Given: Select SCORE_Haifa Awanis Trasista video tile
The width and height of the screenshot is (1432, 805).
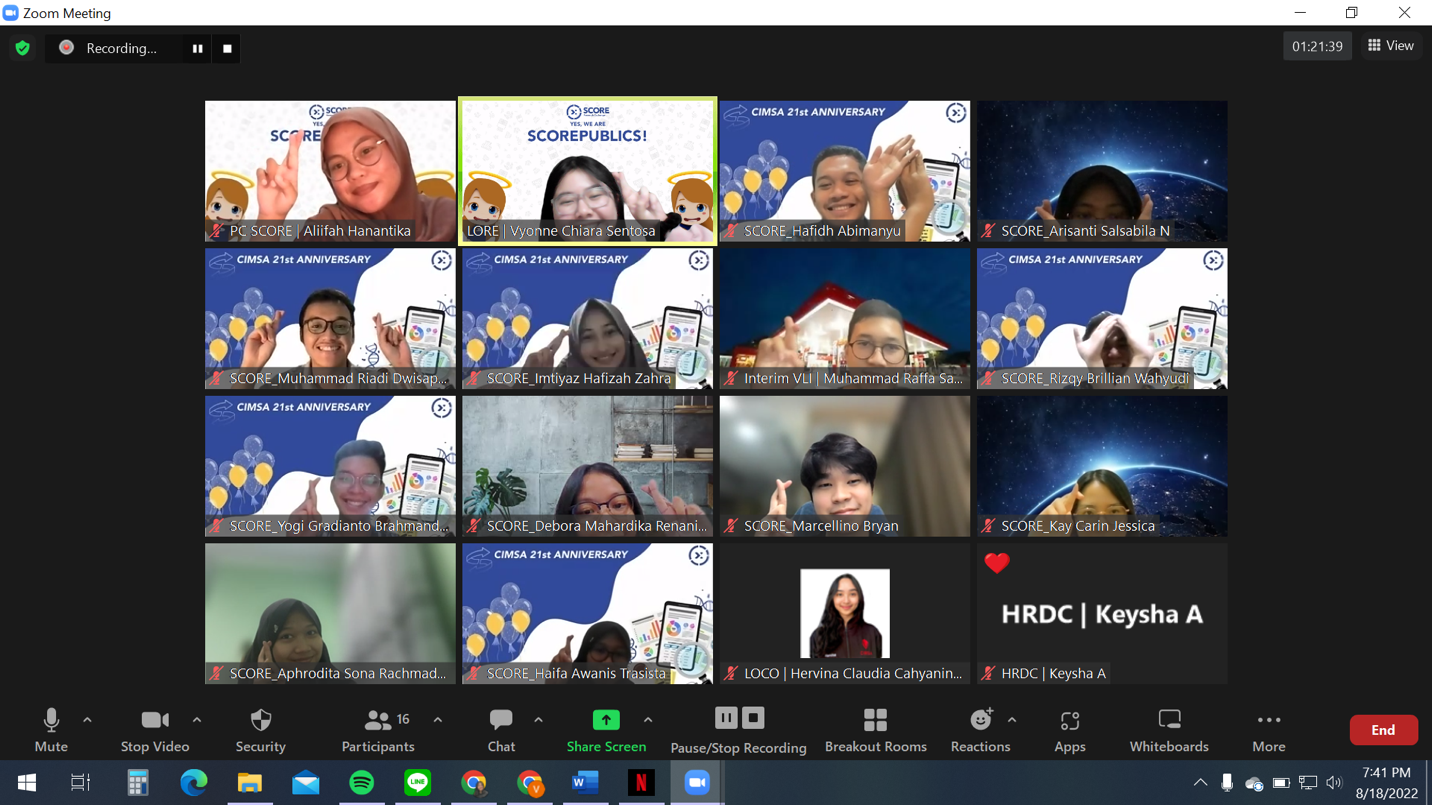Looking at the screenshot, I should [588, 614].
